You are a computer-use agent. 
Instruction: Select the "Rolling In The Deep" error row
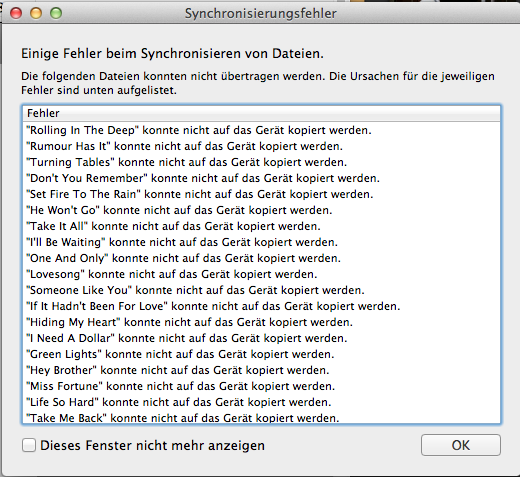[261, 130]
